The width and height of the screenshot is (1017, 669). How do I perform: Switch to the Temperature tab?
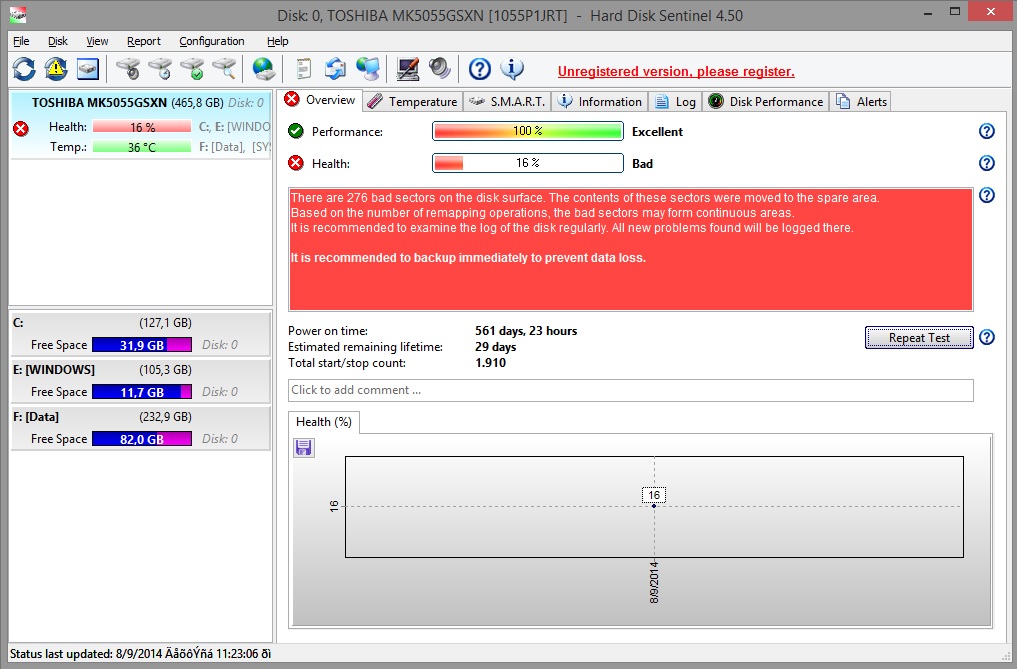pyautogui.click(x=412, y=102)
